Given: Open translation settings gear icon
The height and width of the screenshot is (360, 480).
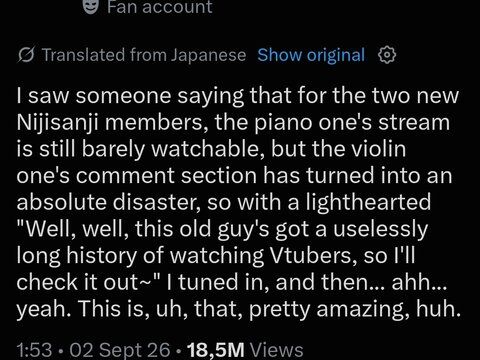Looking at the screenshot, I should (x=387, y=55).
